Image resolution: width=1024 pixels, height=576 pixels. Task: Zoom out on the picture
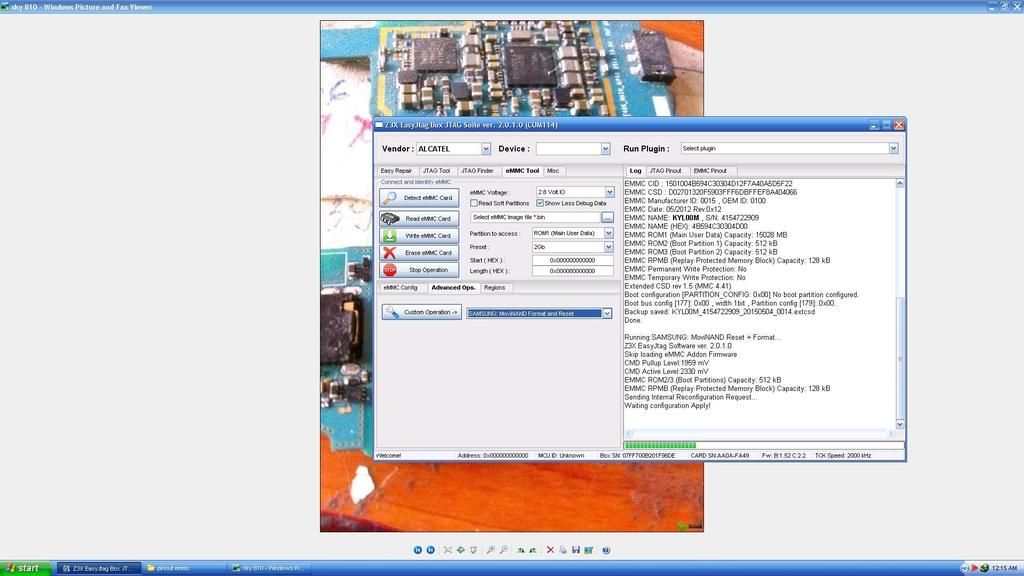click(504, 550)
